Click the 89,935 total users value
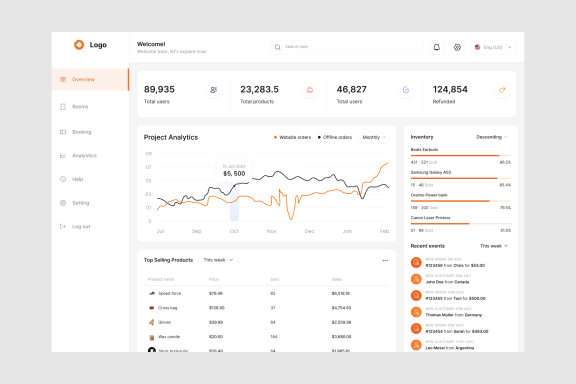This screenshot has height=384, width=576. tap(159, 89)
